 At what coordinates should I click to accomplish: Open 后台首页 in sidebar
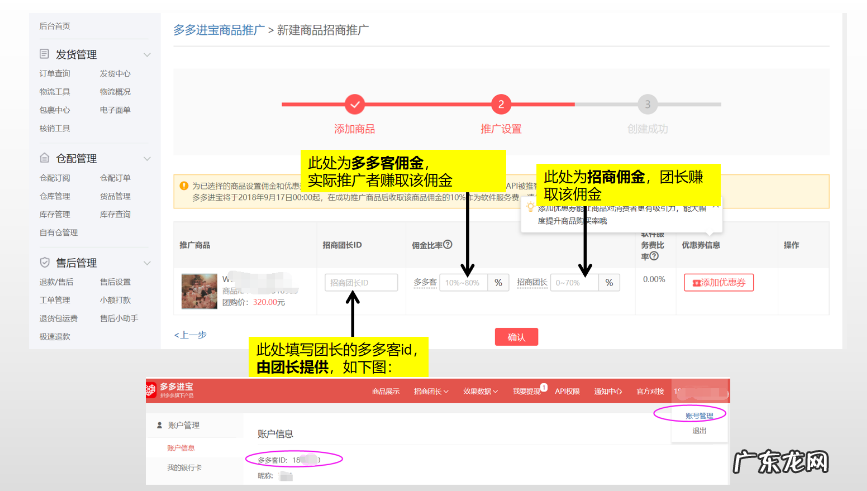click(x=55, y=26)
